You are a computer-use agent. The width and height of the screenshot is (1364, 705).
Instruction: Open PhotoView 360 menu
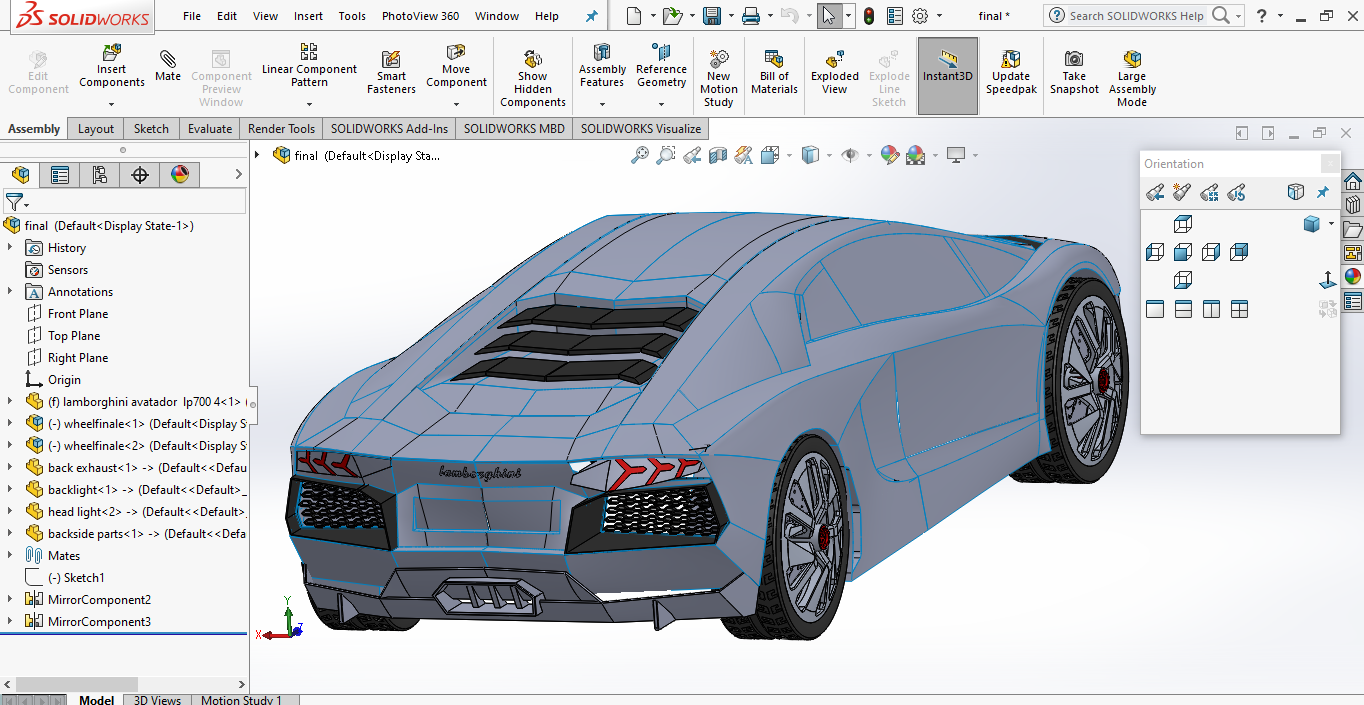coord(421,16)
